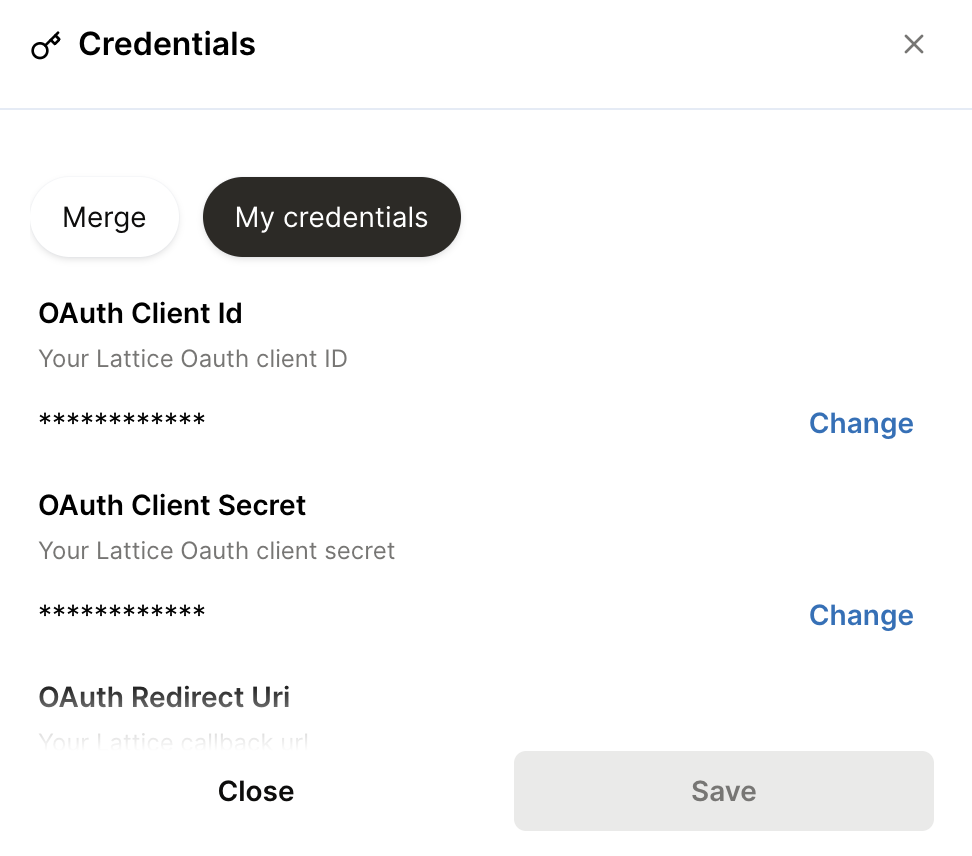Click the faded Lattice callback url text
Screen dimensions: 972x856
coord(173,741)
